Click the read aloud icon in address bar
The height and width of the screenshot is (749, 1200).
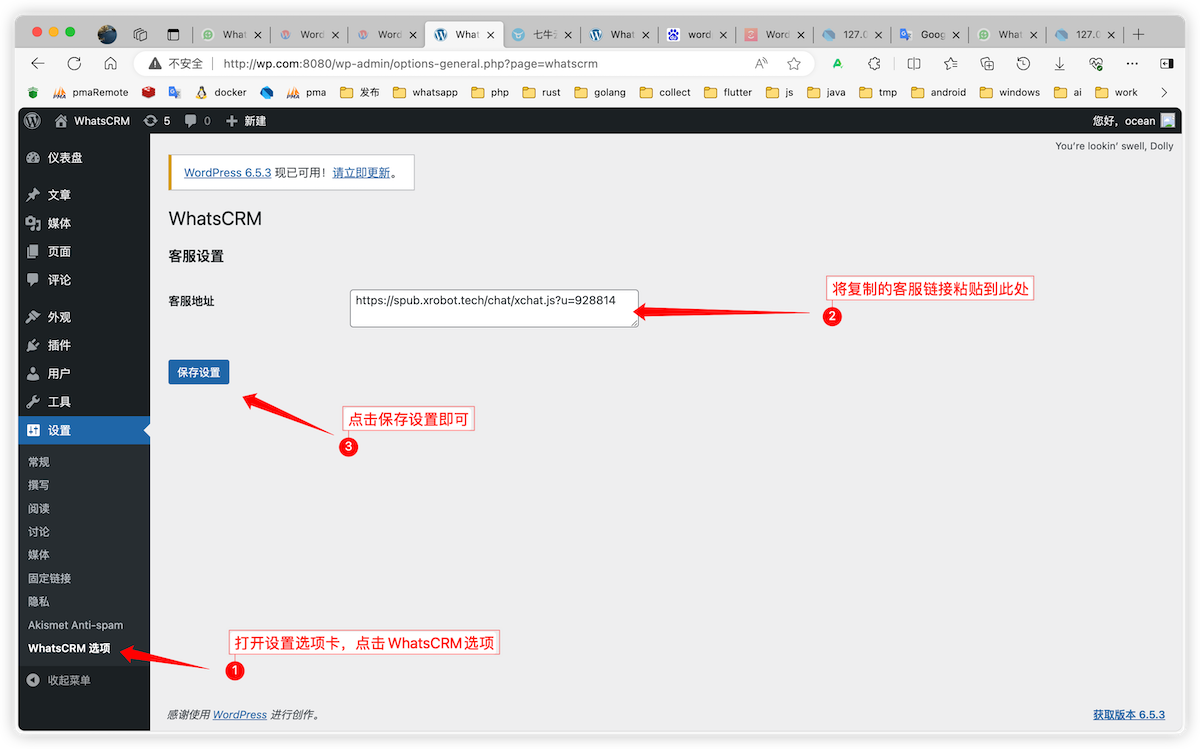[762, 63]
